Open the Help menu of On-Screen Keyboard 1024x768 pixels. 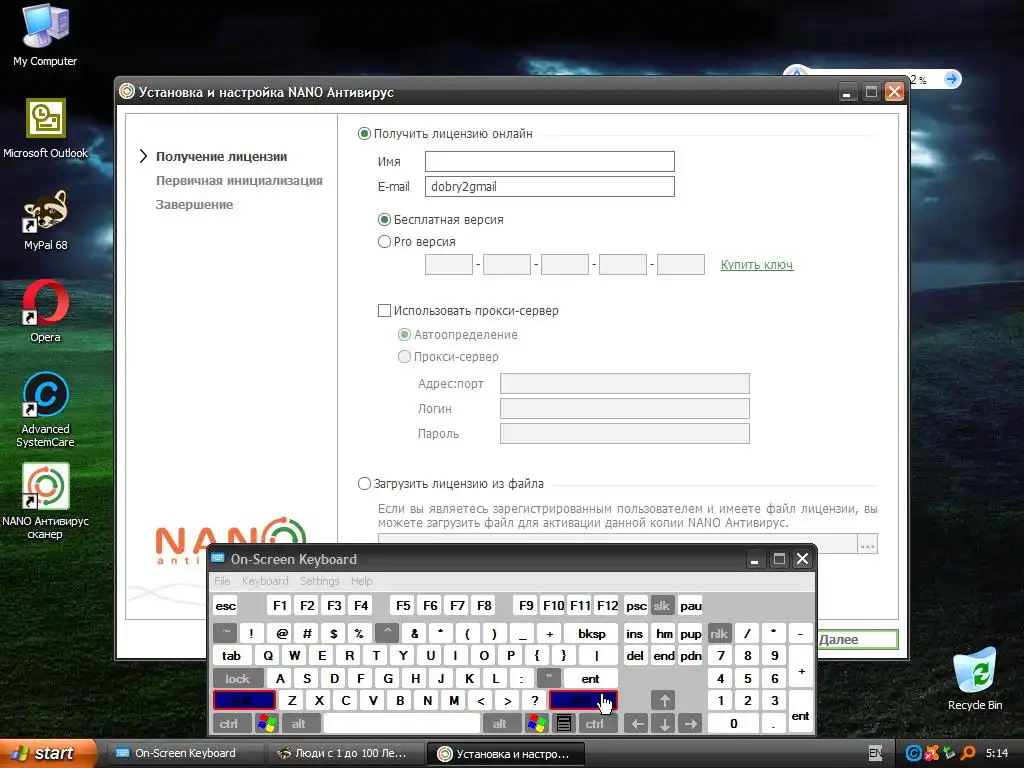pyautogui.click(x=361, y=581)
